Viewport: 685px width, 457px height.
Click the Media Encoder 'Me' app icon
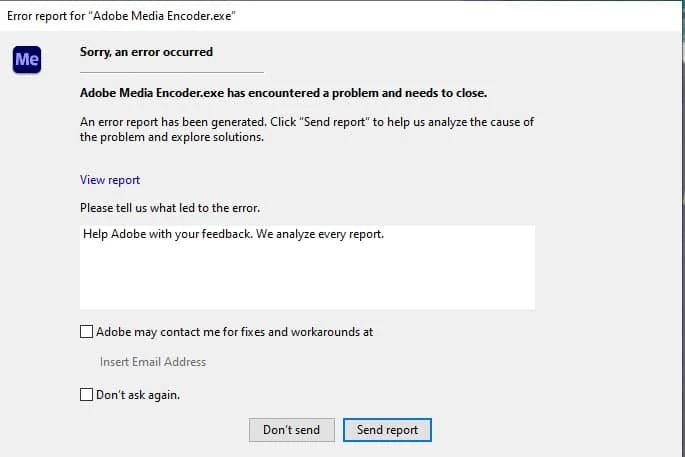27,59
